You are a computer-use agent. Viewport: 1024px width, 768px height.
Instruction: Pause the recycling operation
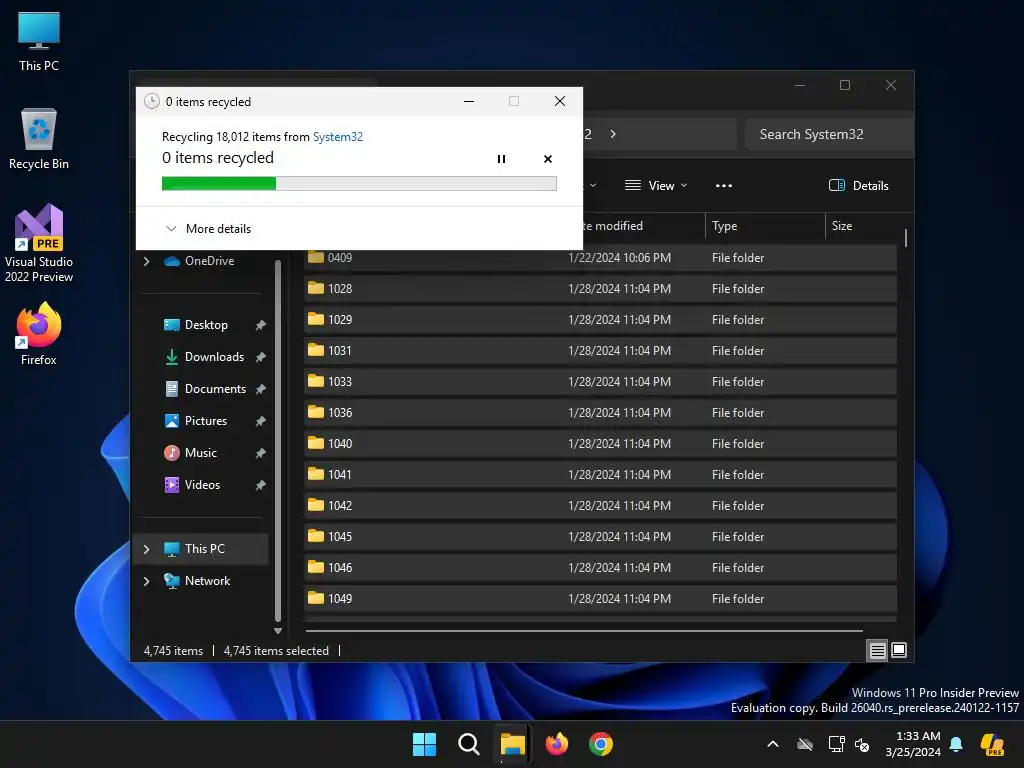coord(501,159)
